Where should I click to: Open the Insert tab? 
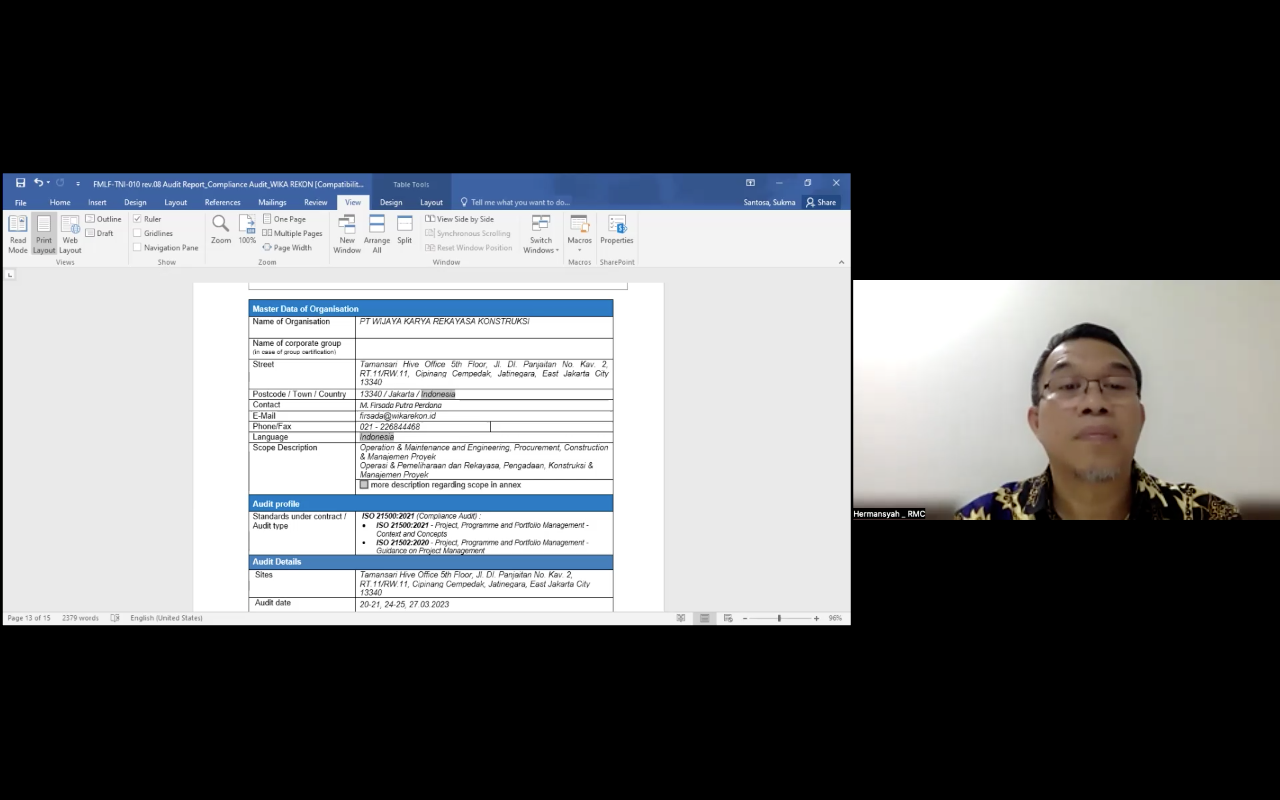click(97, 202)
